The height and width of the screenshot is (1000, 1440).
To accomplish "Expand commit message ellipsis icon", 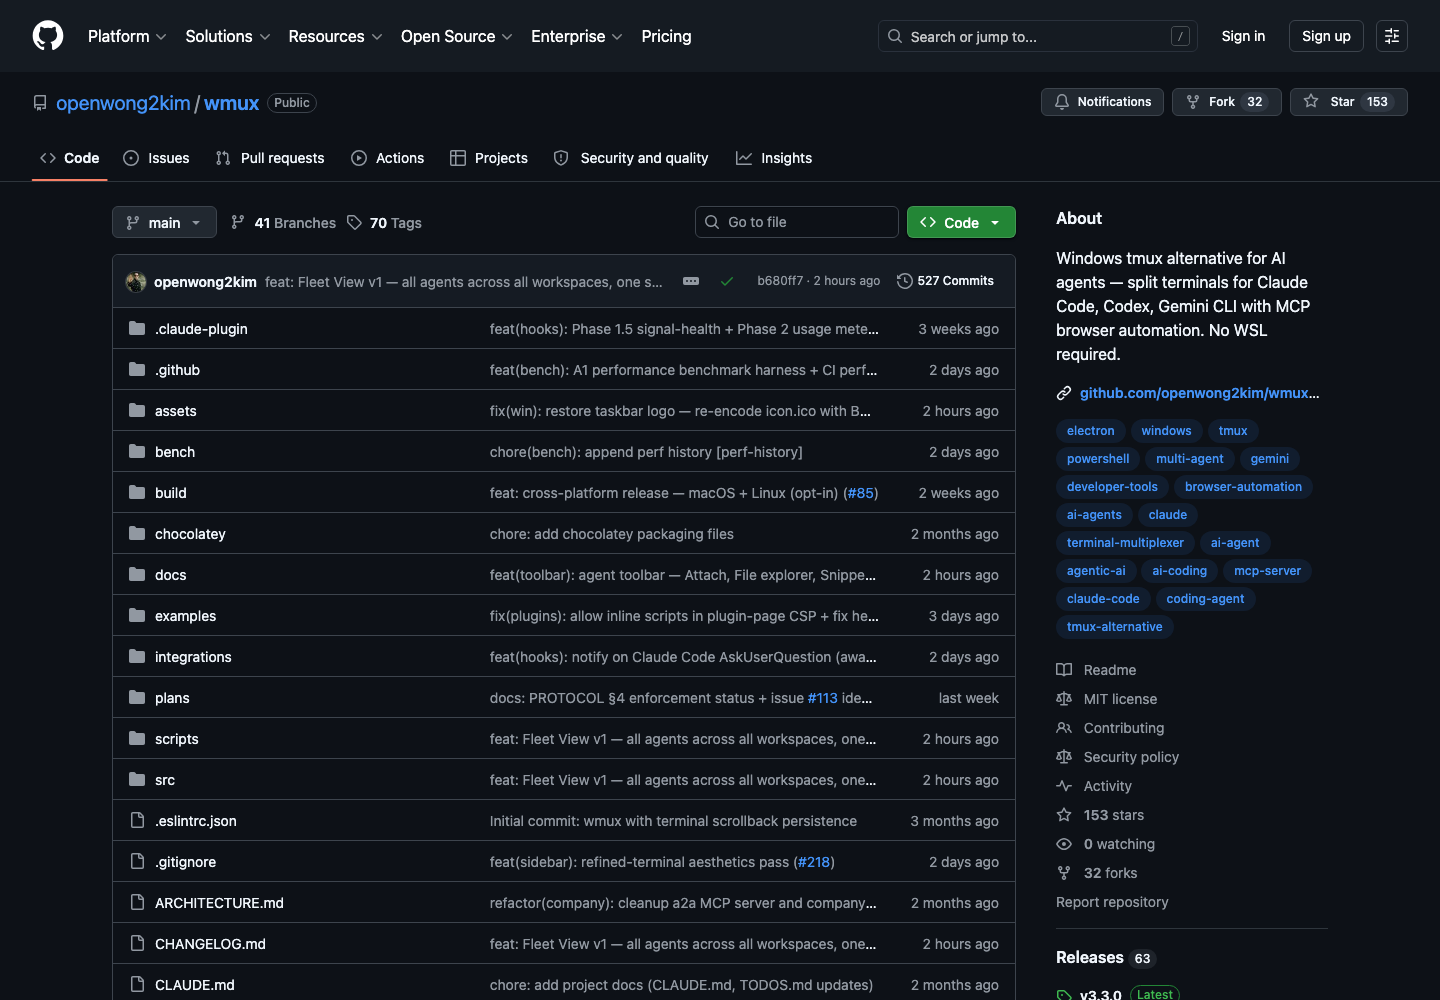I will tap(691, 282).
